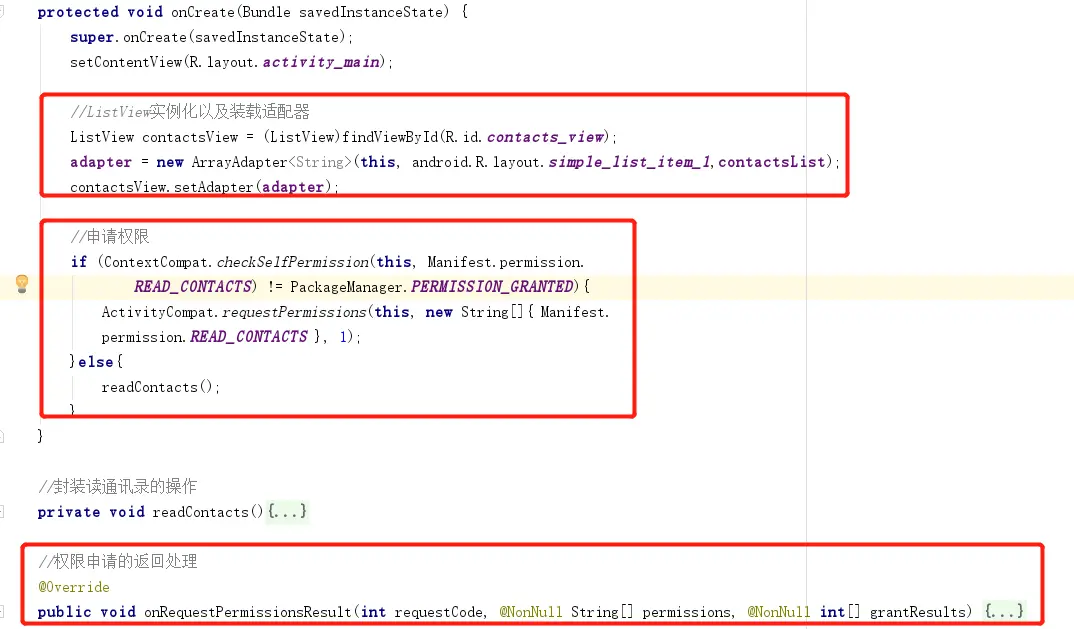This screenshot has height=629, width=1074.
Task: Click the permissions parameter name
Action: coord(686,612)
